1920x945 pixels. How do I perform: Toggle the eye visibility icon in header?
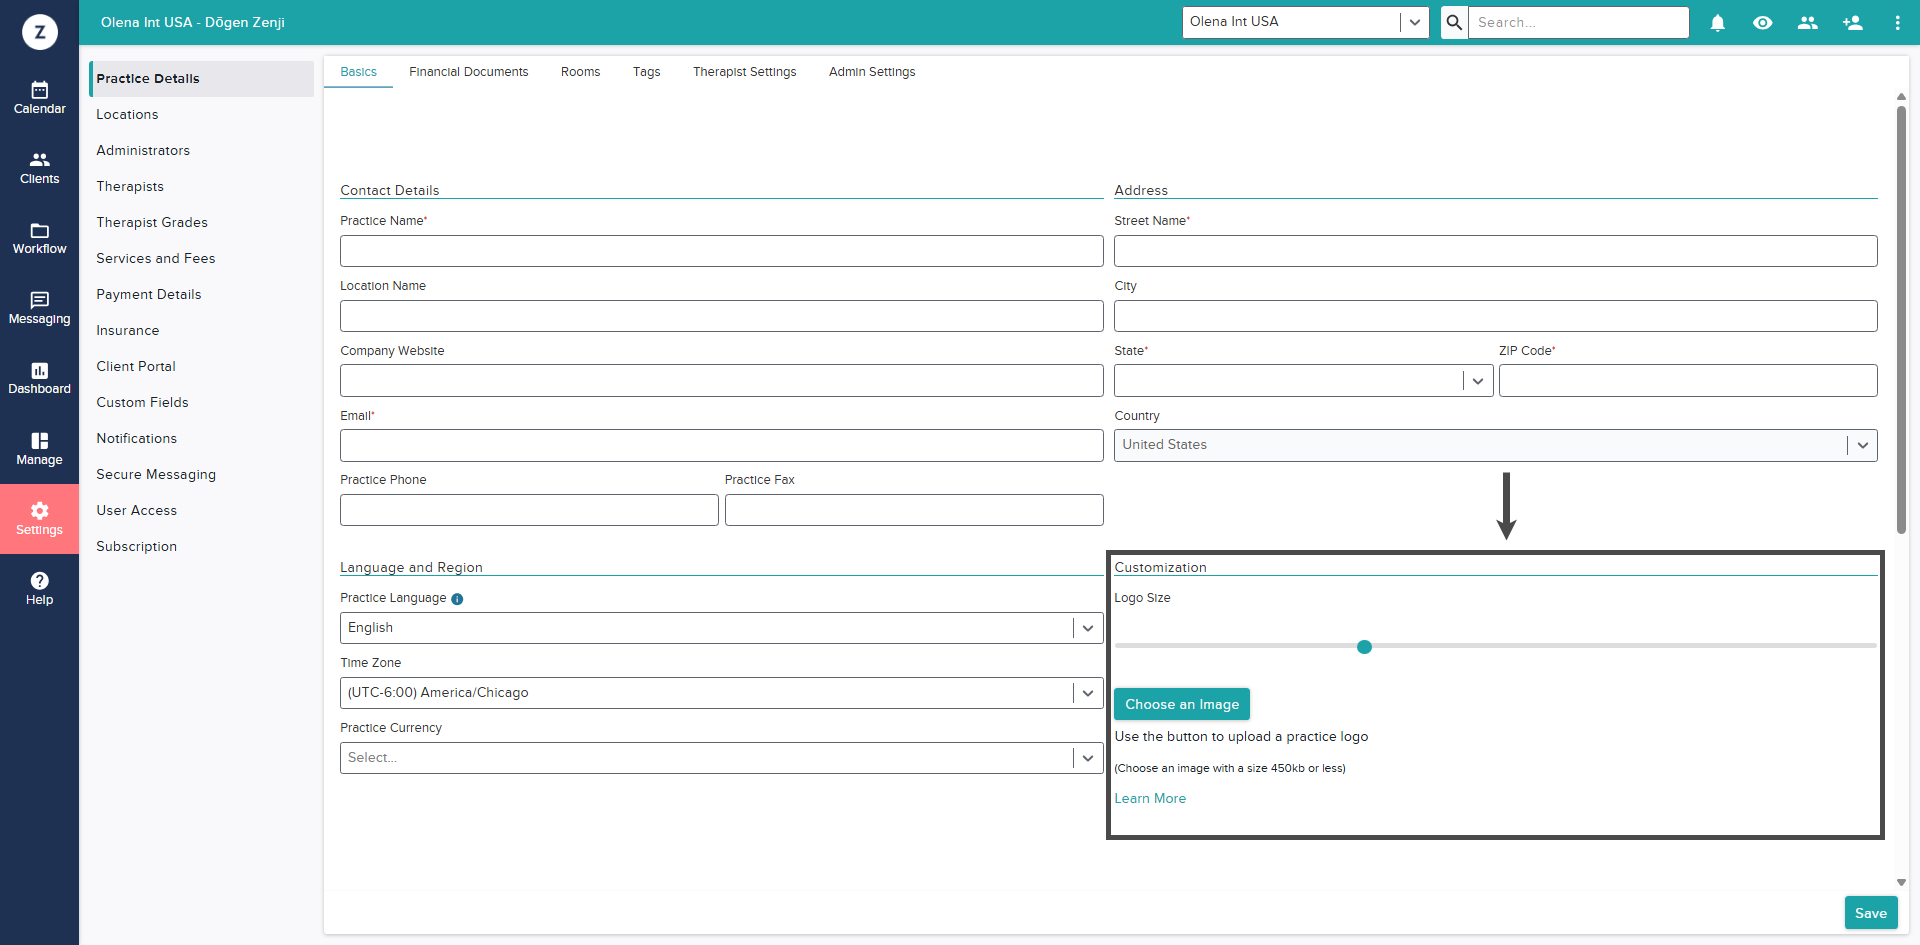tap(1762, 23)
